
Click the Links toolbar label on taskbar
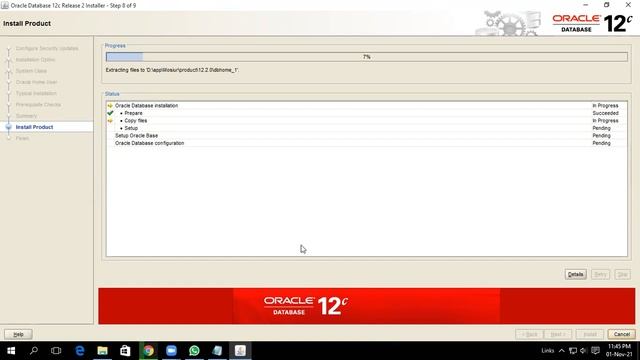coord(547,351)
